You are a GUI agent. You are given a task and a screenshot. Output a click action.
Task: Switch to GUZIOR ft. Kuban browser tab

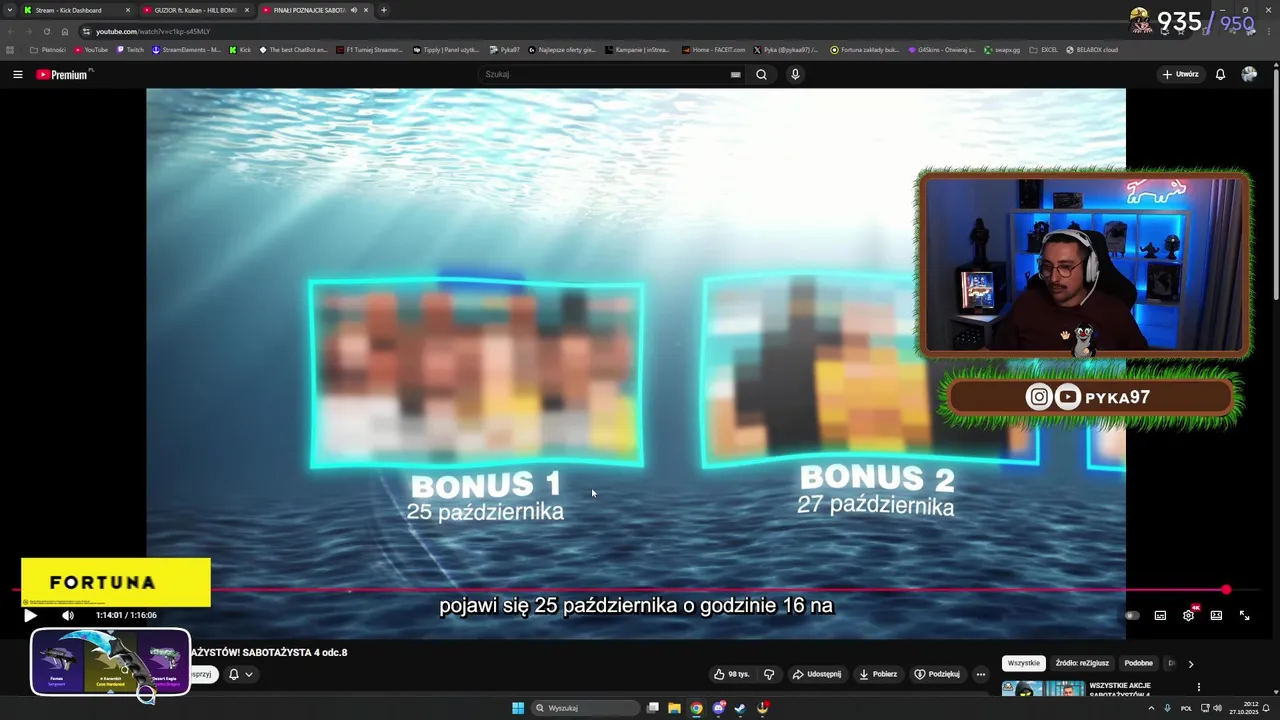(x=195, y=10)
